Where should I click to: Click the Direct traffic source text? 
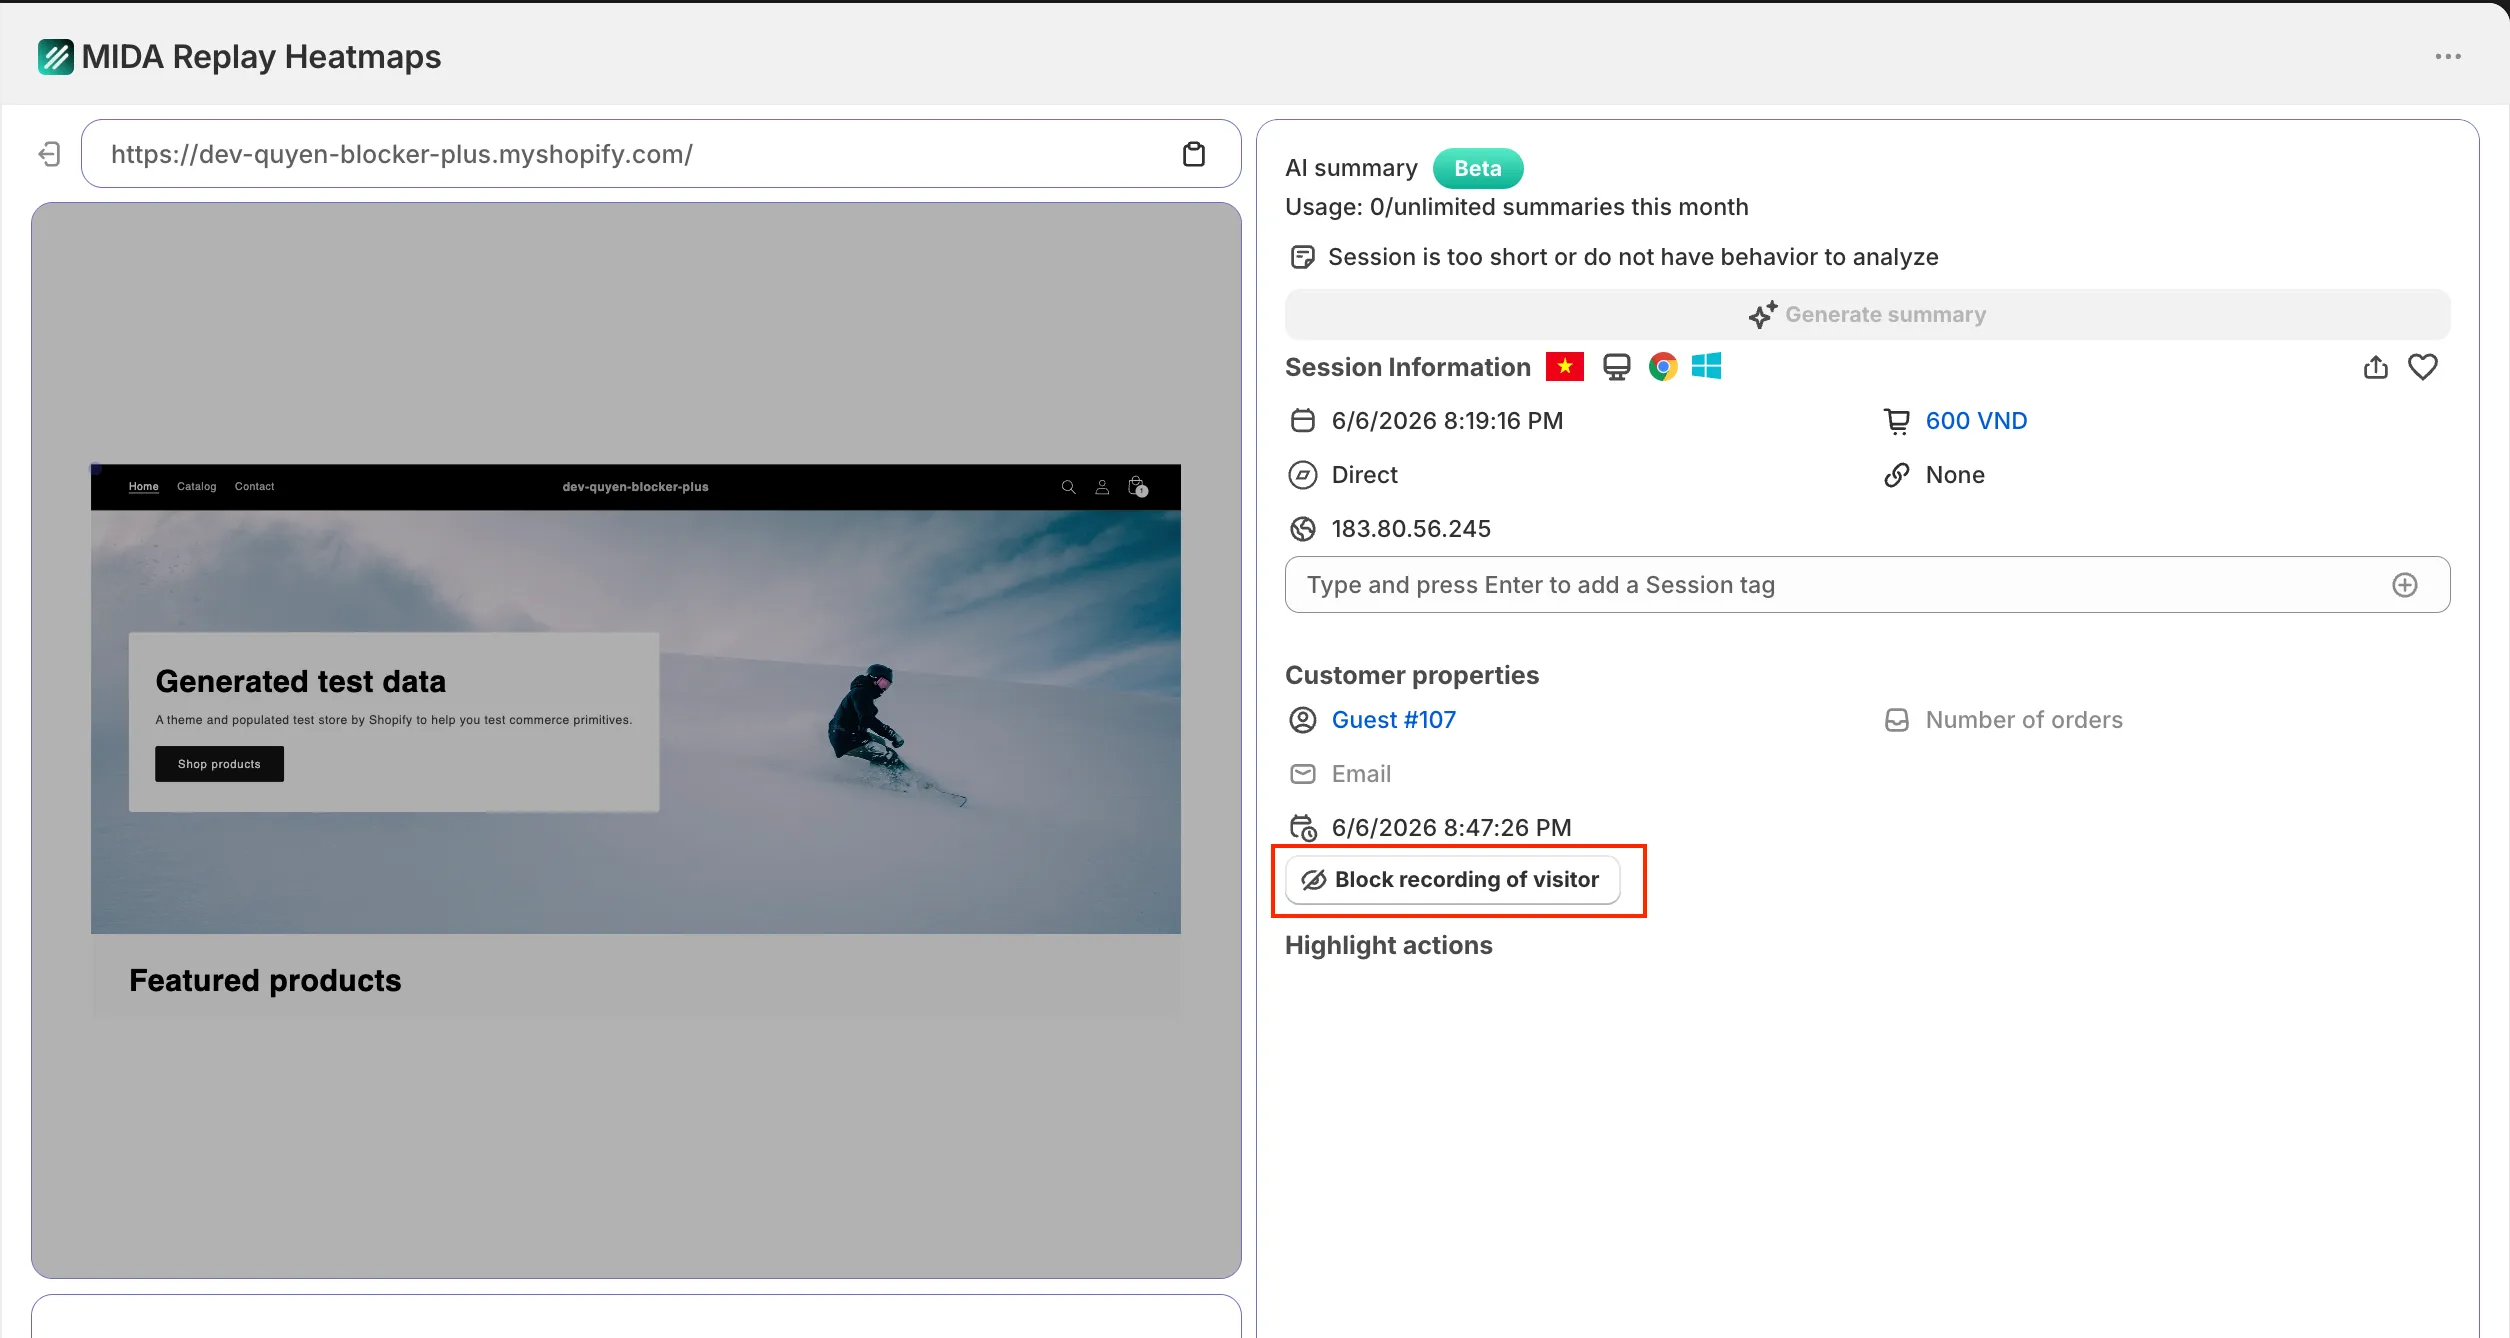[x=1364, y=475]
